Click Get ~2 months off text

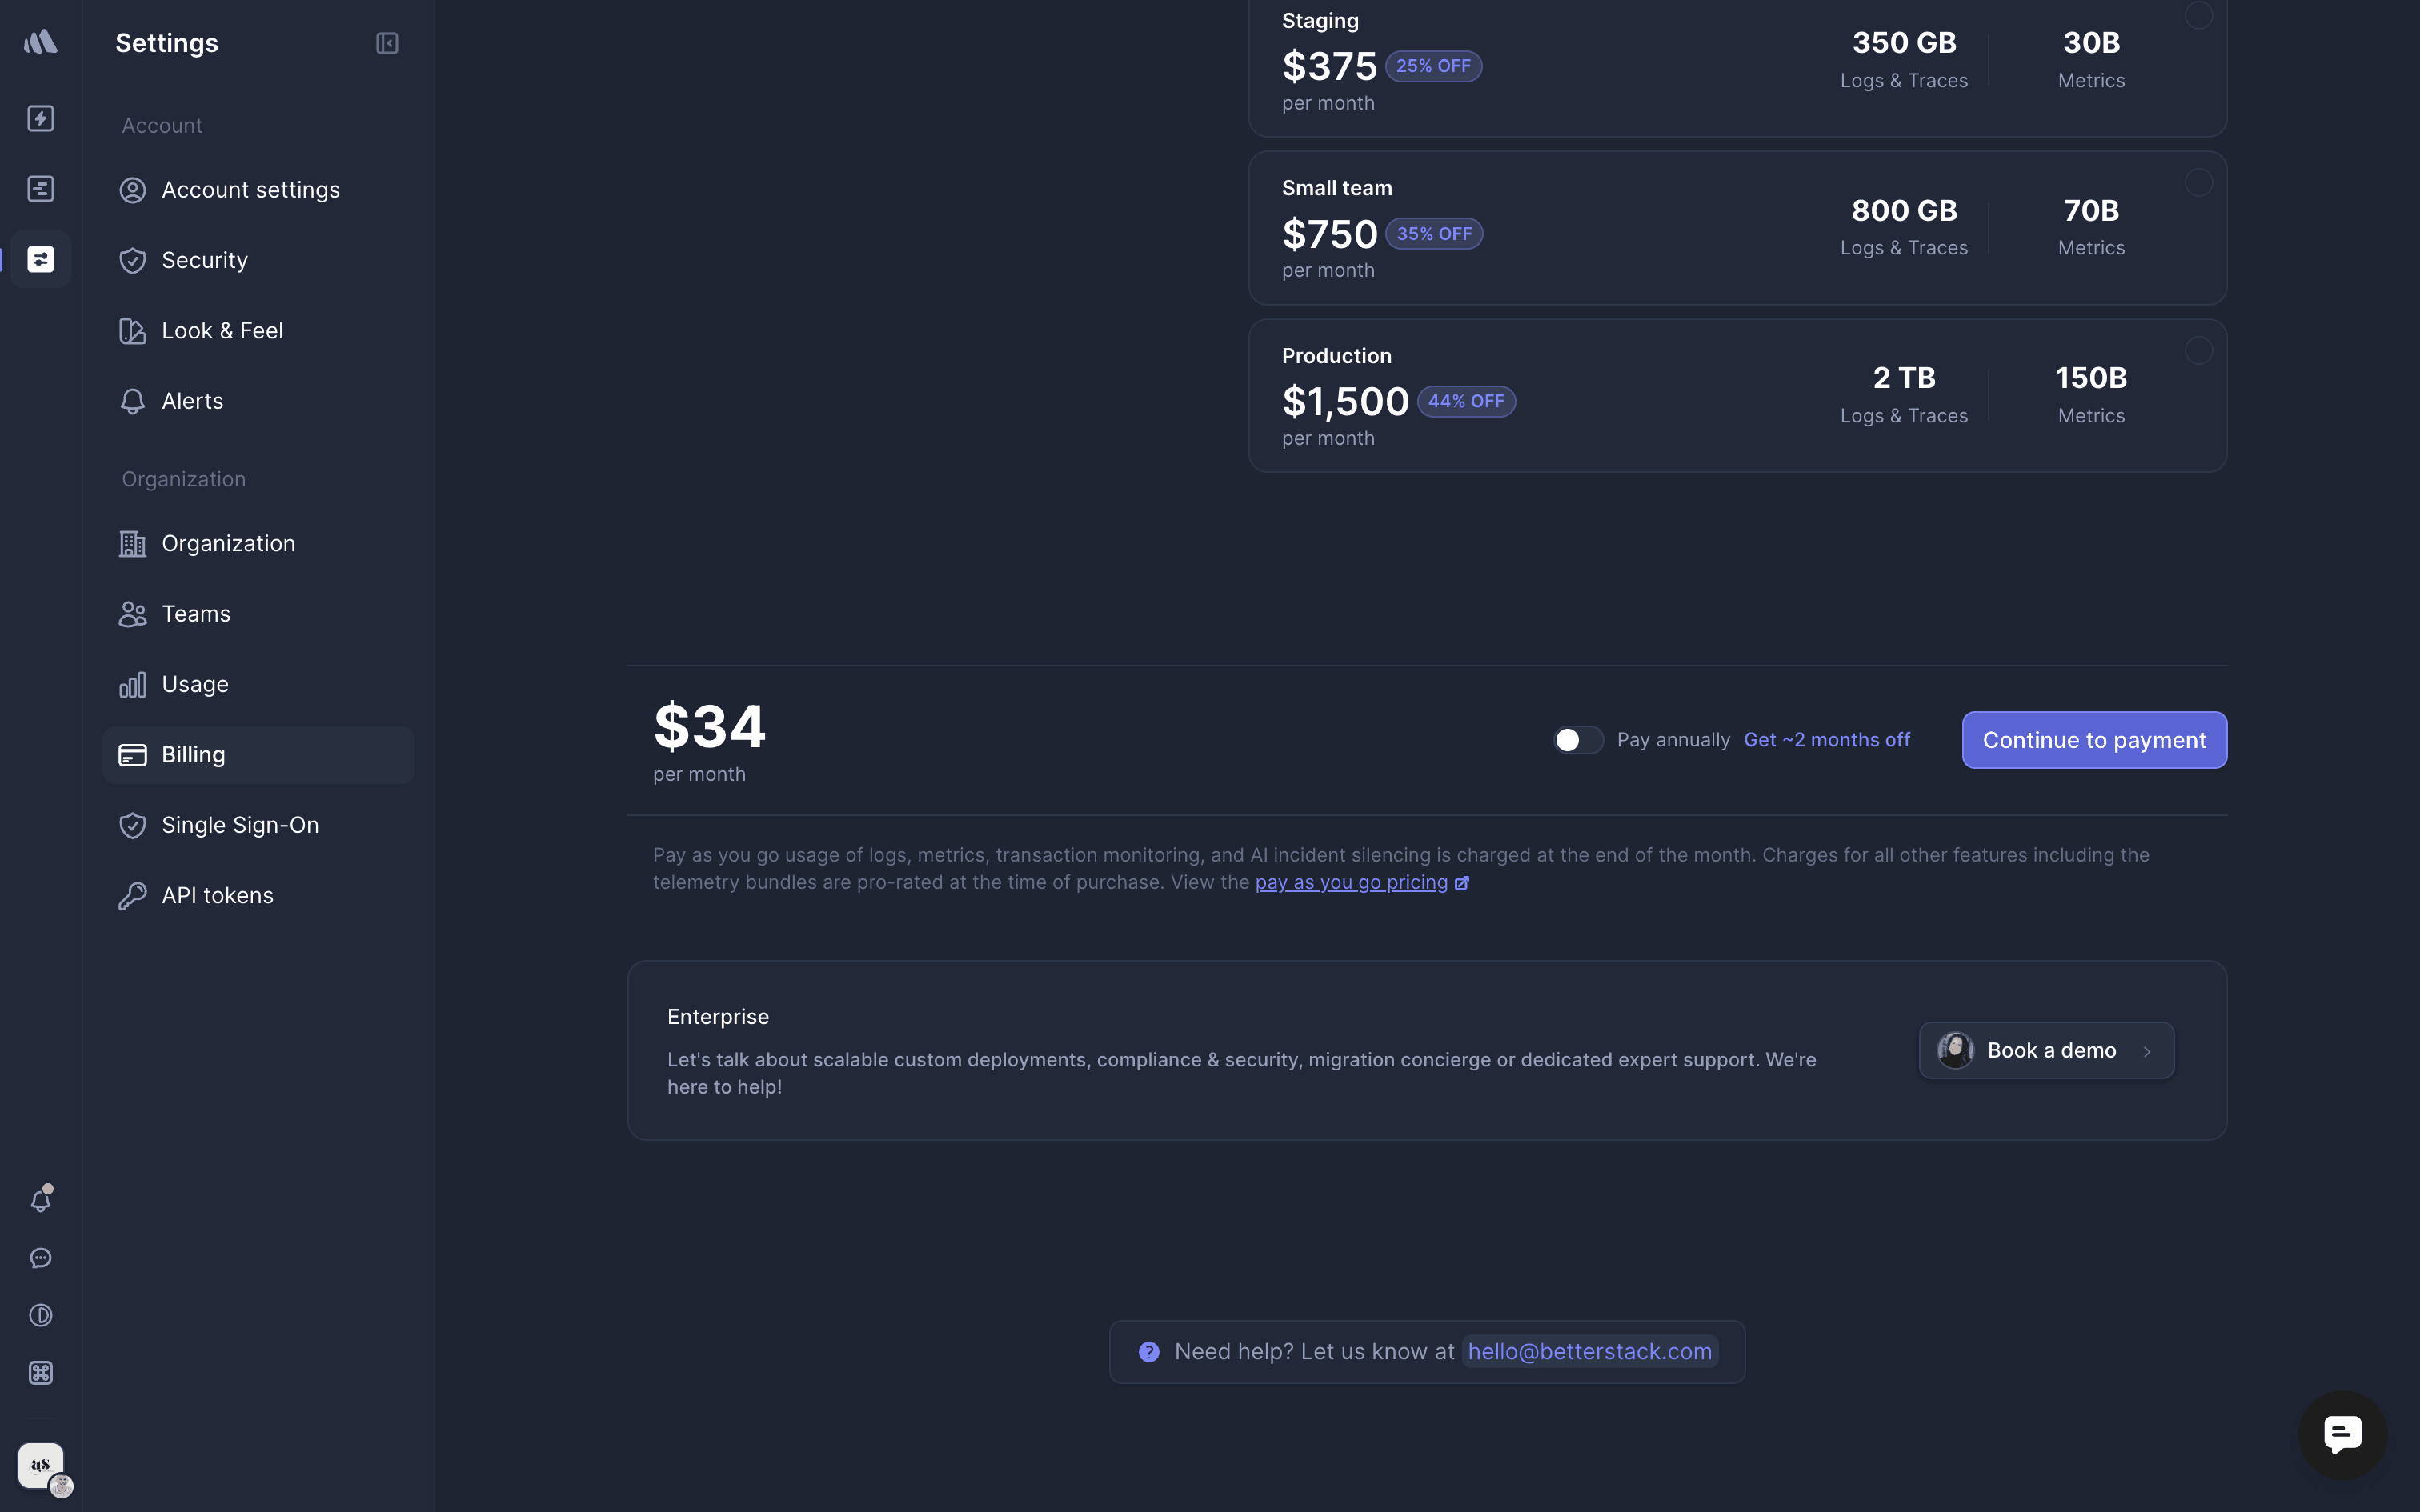tap(1826, 740)
